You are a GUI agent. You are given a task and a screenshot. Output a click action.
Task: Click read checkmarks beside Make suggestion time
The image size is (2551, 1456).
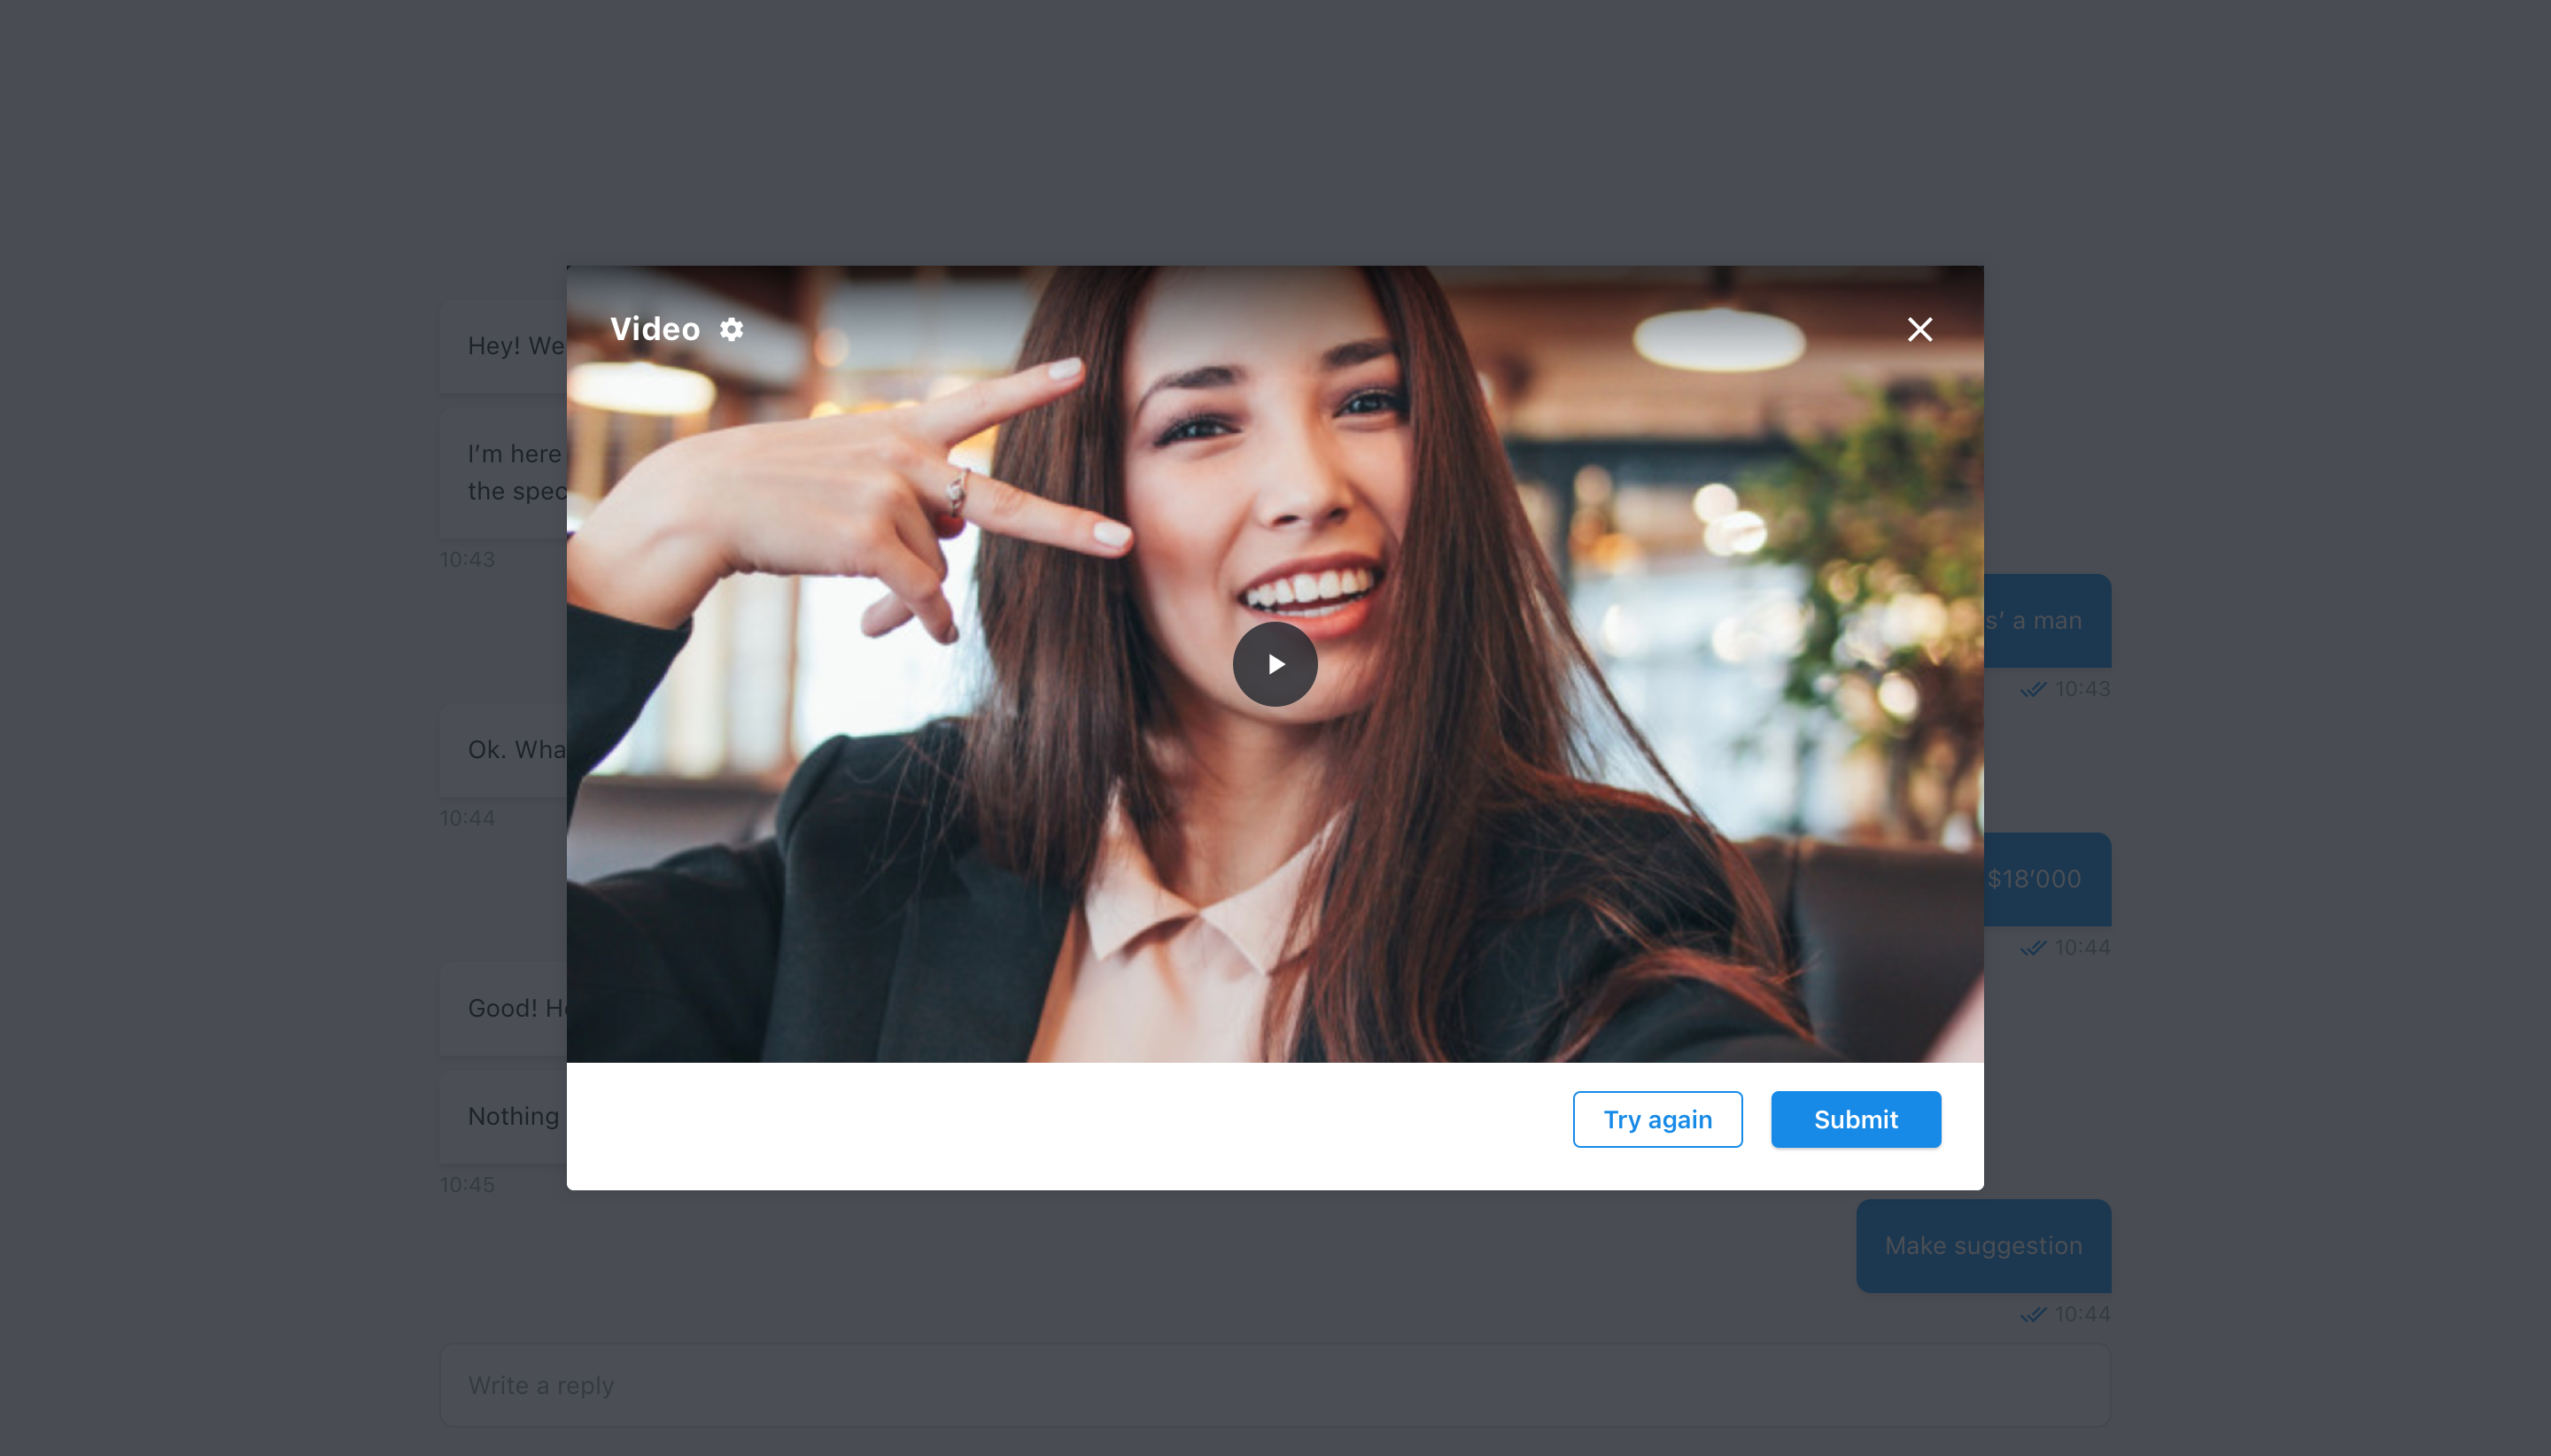[x=2032, y=1314]
